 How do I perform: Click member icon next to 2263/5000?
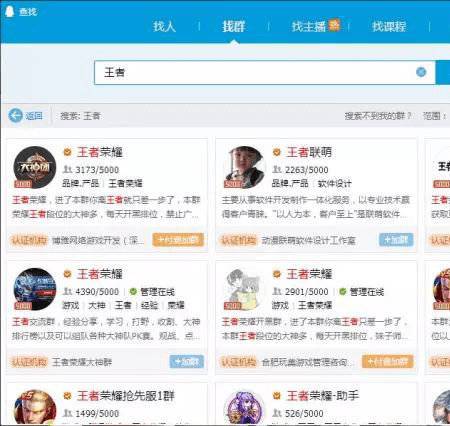pyautogui.click(x=277, y=169)
